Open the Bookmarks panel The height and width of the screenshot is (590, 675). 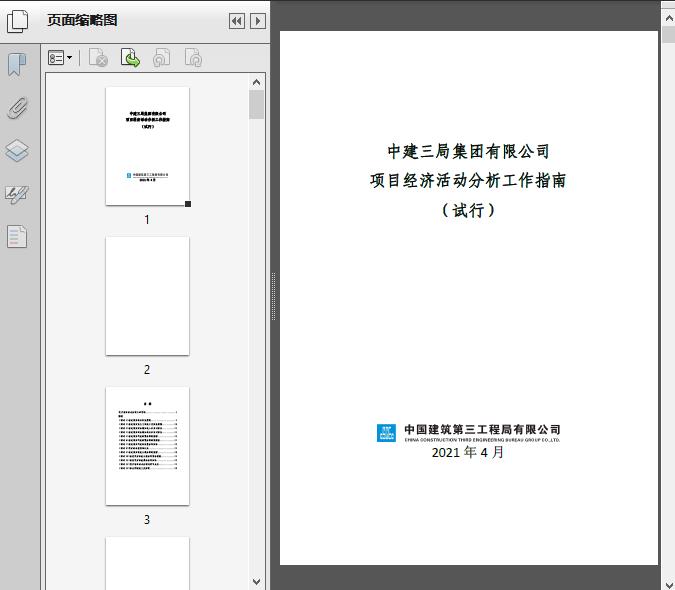tap(17, 65)
